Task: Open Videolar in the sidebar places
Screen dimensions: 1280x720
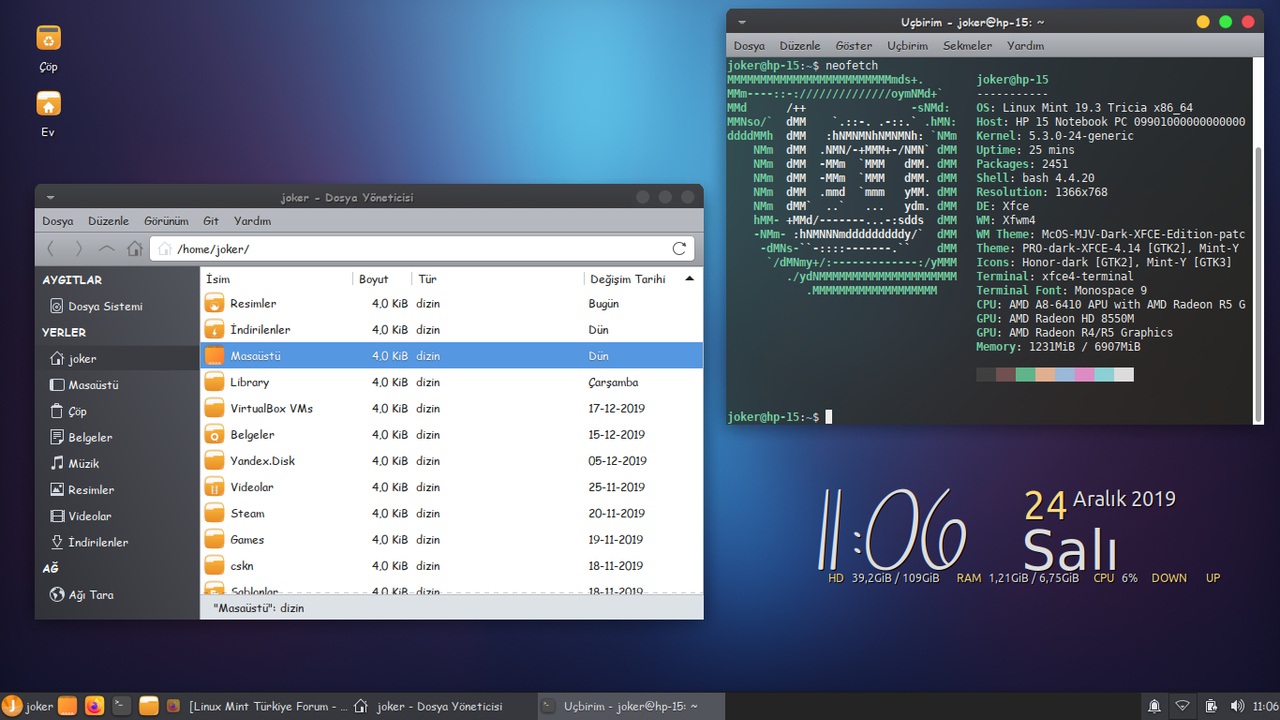Action: (x=117, y=516)
